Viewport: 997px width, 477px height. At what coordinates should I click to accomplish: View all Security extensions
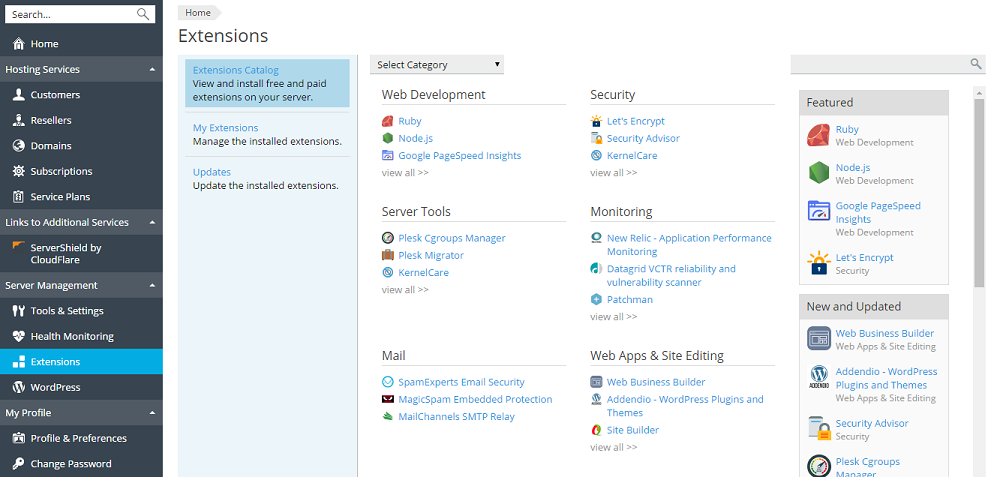point(613,173)
